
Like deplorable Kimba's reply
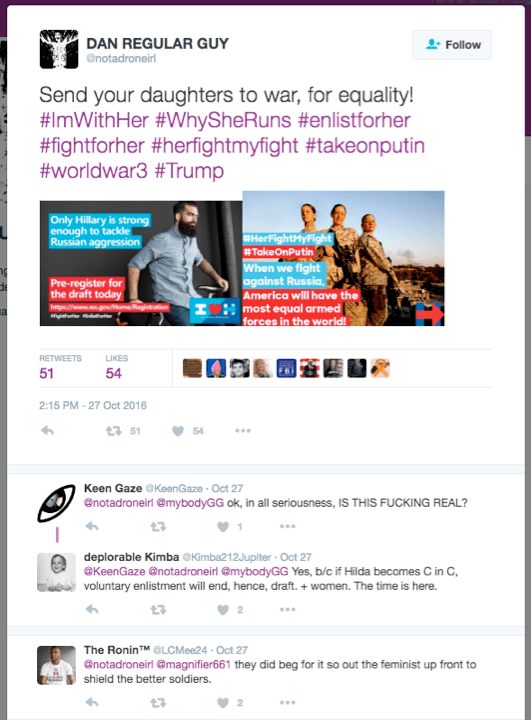point(223,610)
